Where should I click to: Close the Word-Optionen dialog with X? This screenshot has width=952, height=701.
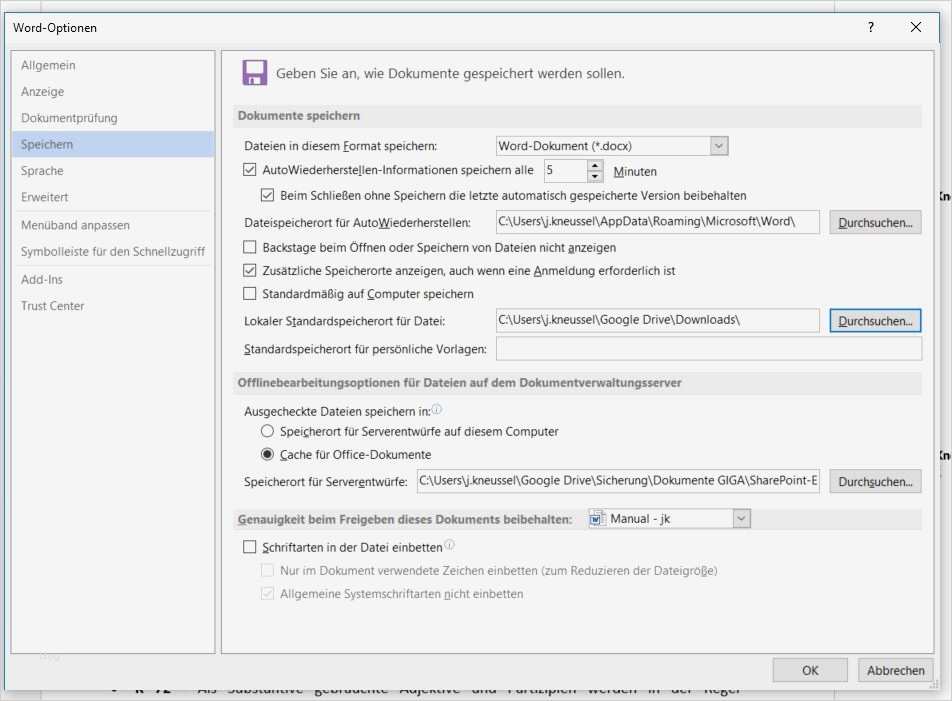click(916, 27)
